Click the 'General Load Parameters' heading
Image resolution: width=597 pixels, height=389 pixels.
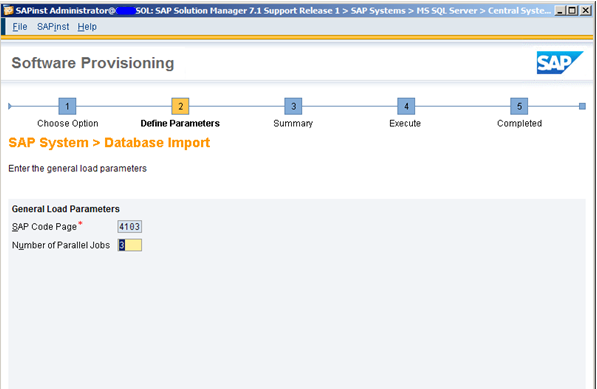click(x=65, y=209)
